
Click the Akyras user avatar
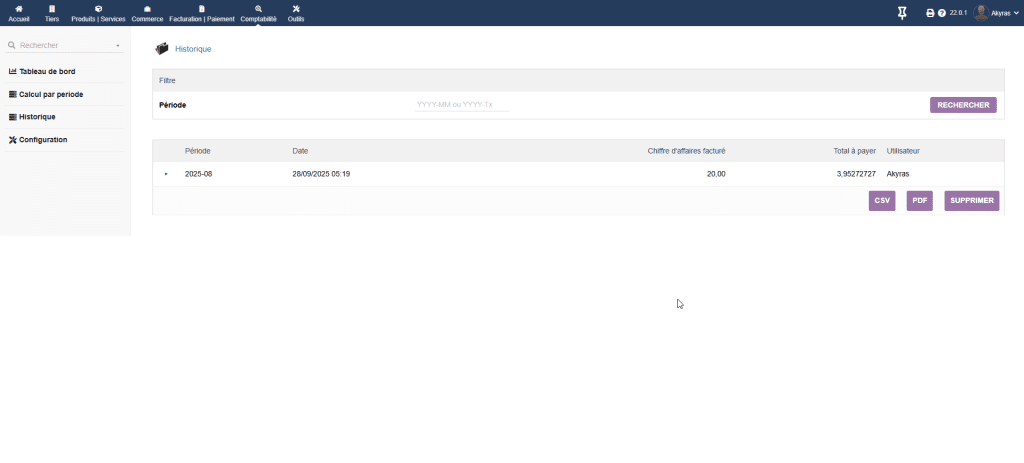coord(981,13)
